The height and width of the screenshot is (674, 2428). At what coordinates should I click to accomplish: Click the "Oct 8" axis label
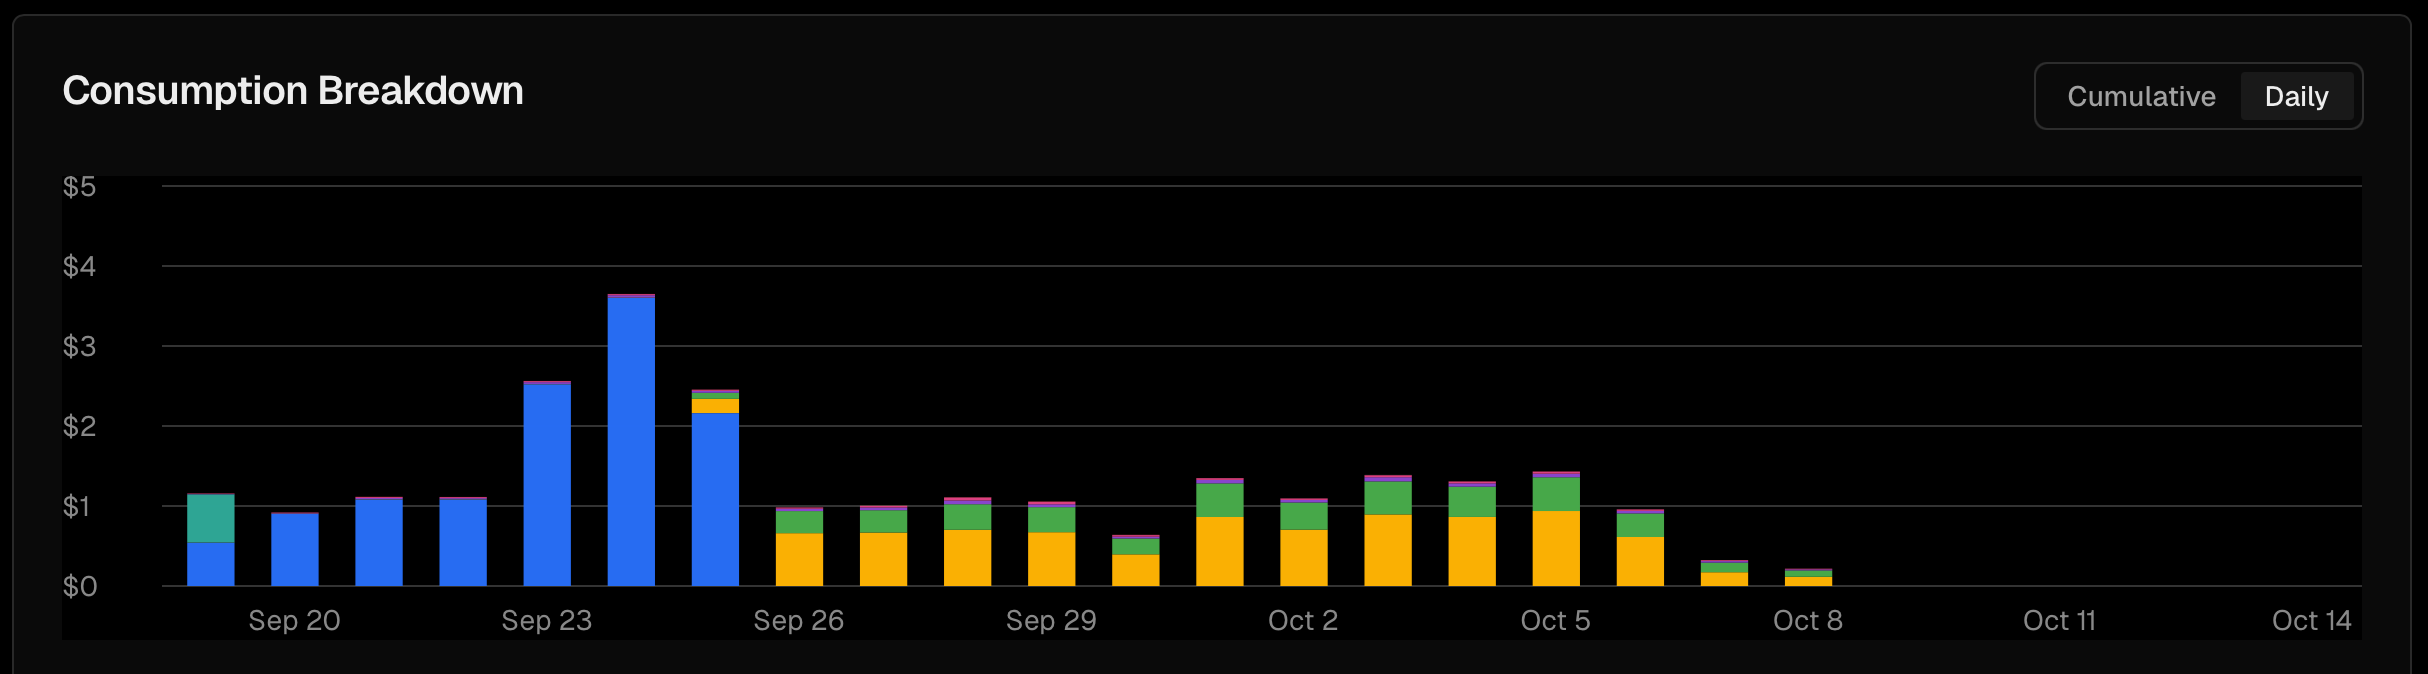[1808, 621]
